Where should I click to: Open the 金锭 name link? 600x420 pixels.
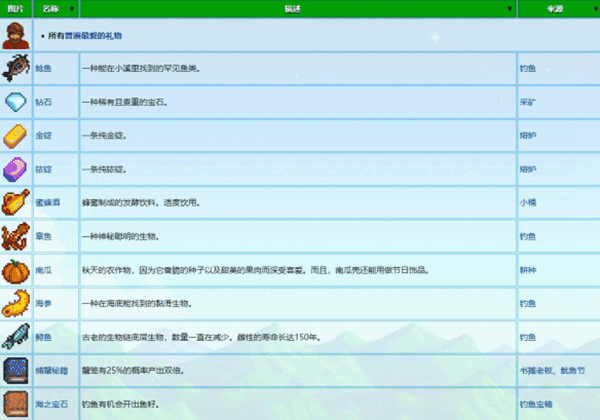click(43, 135)
